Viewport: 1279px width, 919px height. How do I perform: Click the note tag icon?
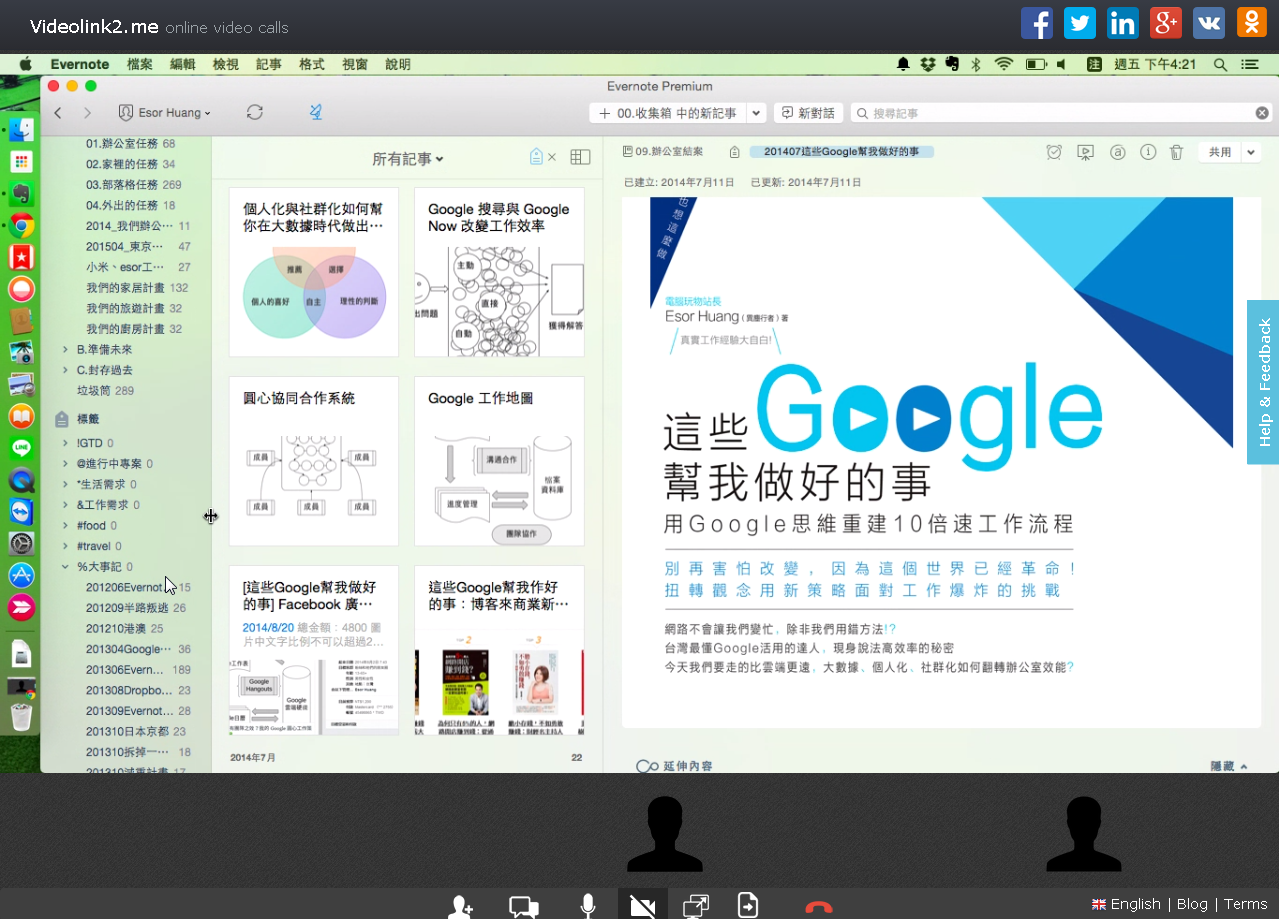[x=735, y=152]
